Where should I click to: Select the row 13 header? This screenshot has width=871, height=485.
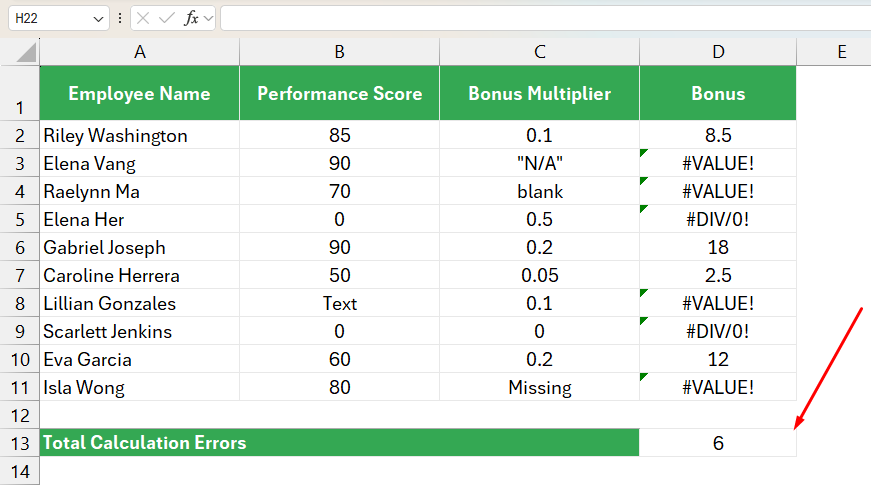[x=20, y=443]
